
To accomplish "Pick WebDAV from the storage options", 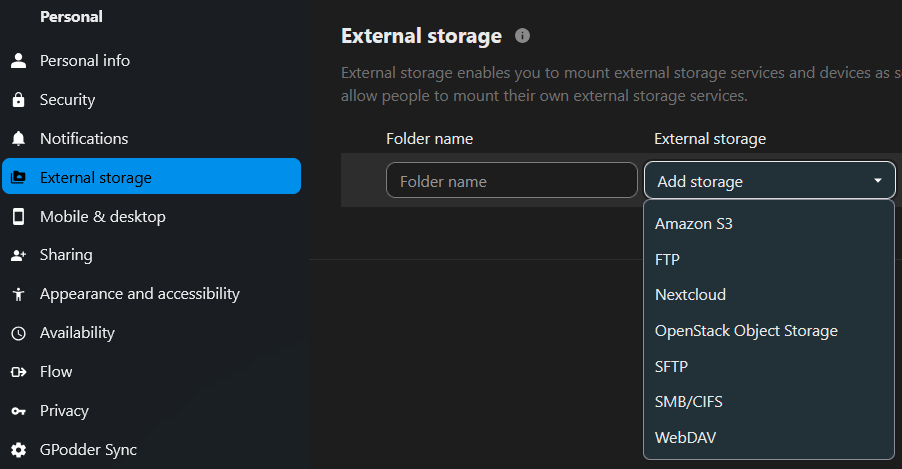I will 685,437.
